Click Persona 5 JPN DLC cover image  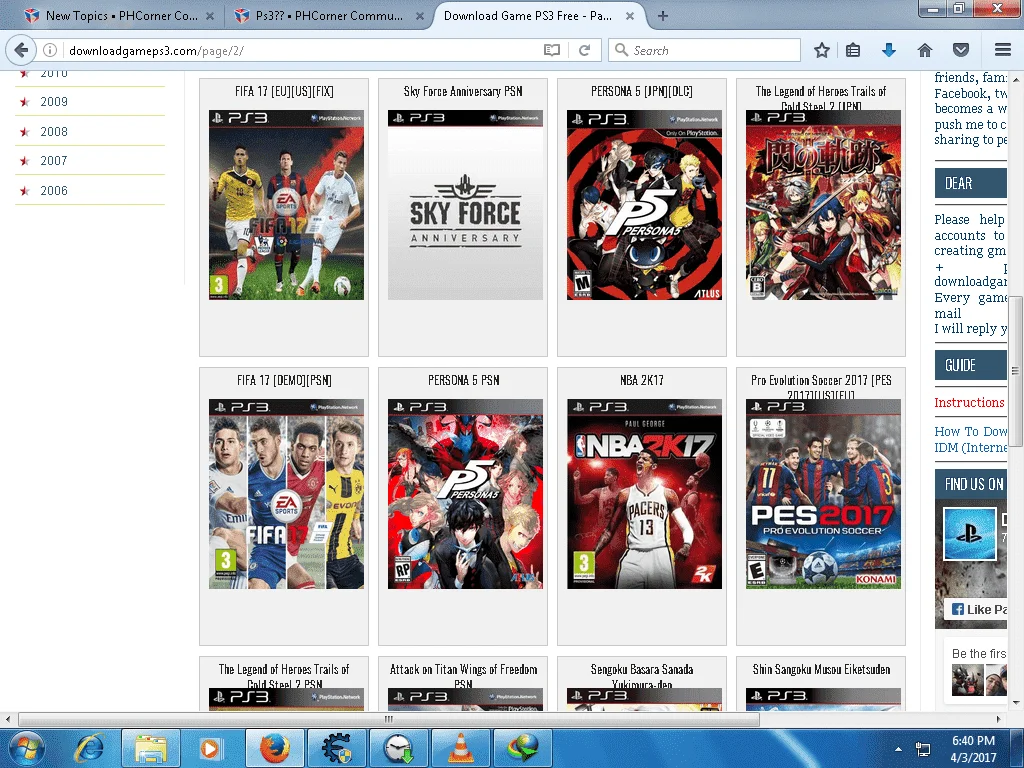pos(644,205)
